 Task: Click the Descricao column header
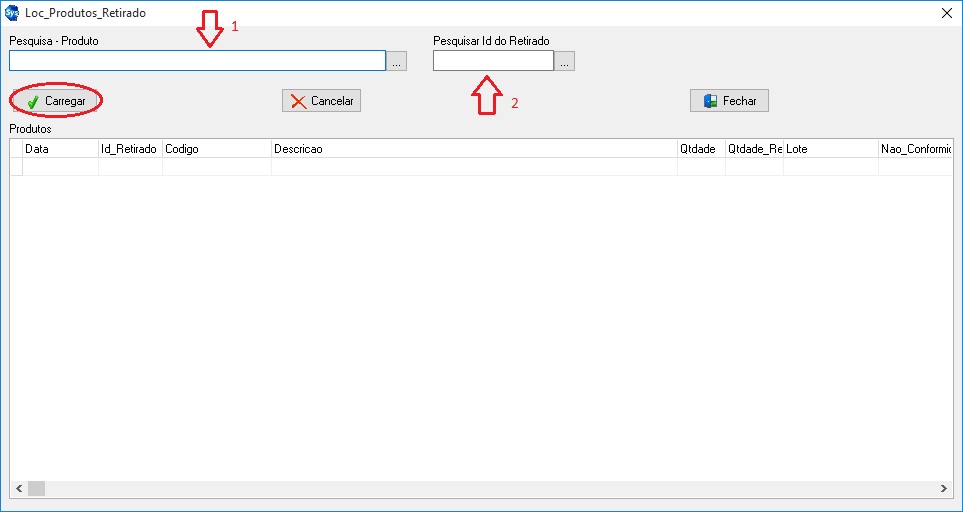coord(474,149)
